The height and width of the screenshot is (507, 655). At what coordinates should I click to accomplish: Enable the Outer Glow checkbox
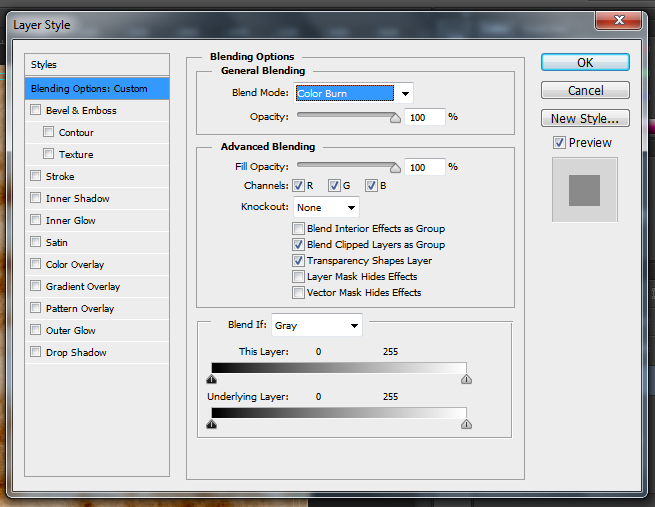point(36,330)
